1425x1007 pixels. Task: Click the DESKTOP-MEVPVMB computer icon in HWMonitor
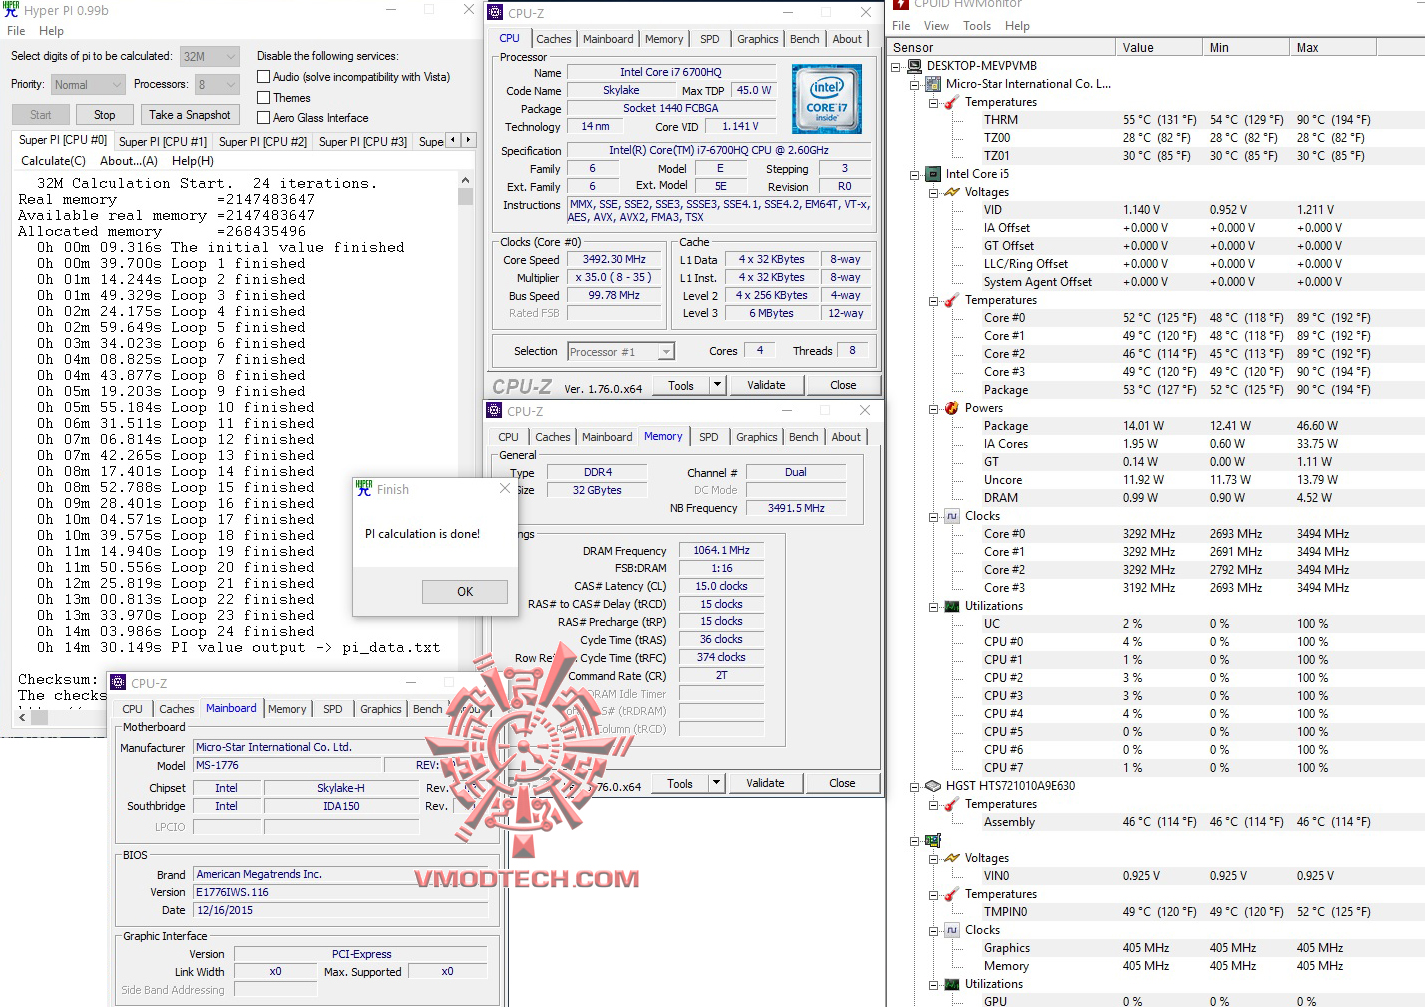[913, 66]
